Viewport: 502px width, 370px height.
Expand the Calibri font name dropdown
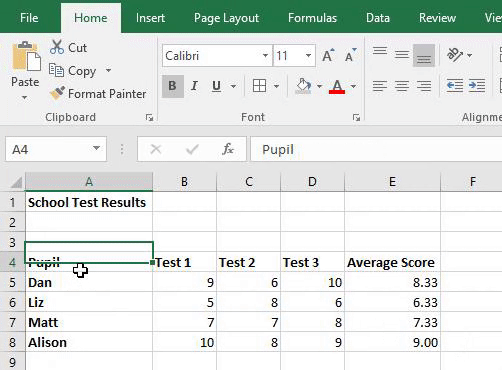[x=265, y=55]
